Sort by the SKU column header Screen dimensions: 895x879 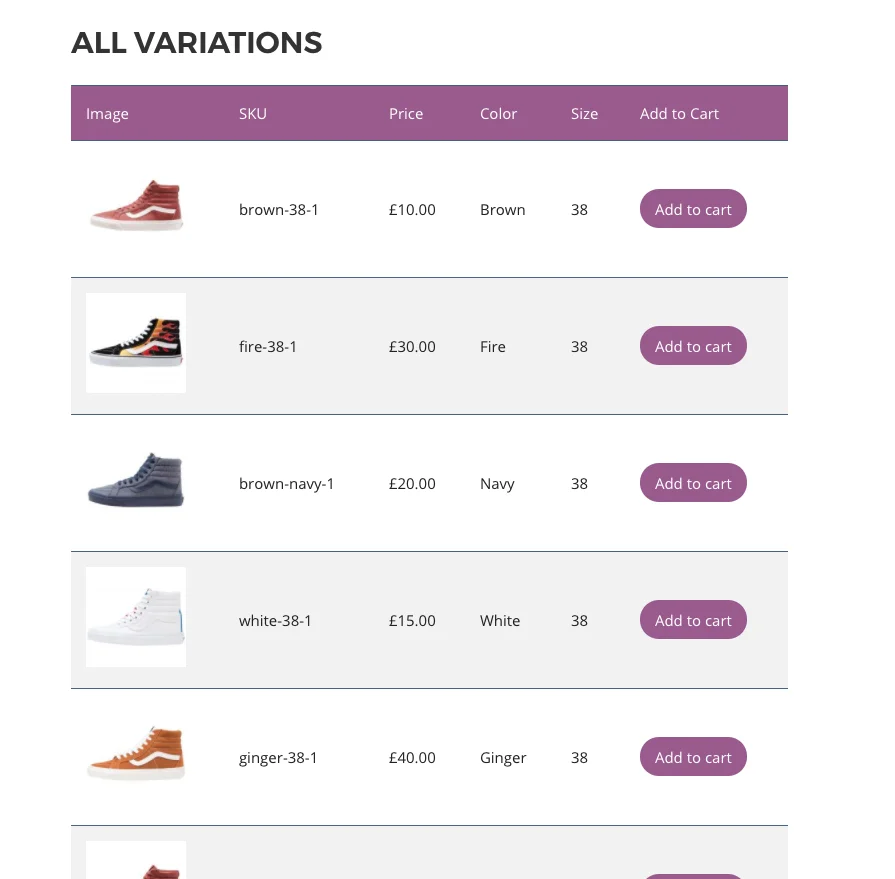tap(252, 113)
